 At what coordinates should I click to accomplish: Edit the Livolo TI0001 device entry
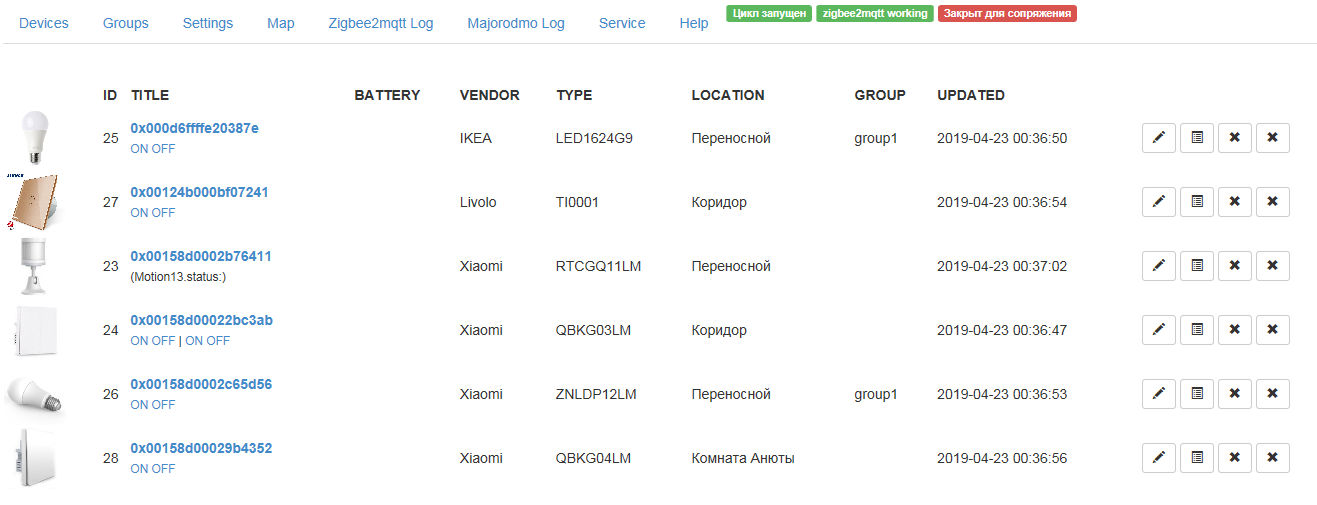[1158, 202]
